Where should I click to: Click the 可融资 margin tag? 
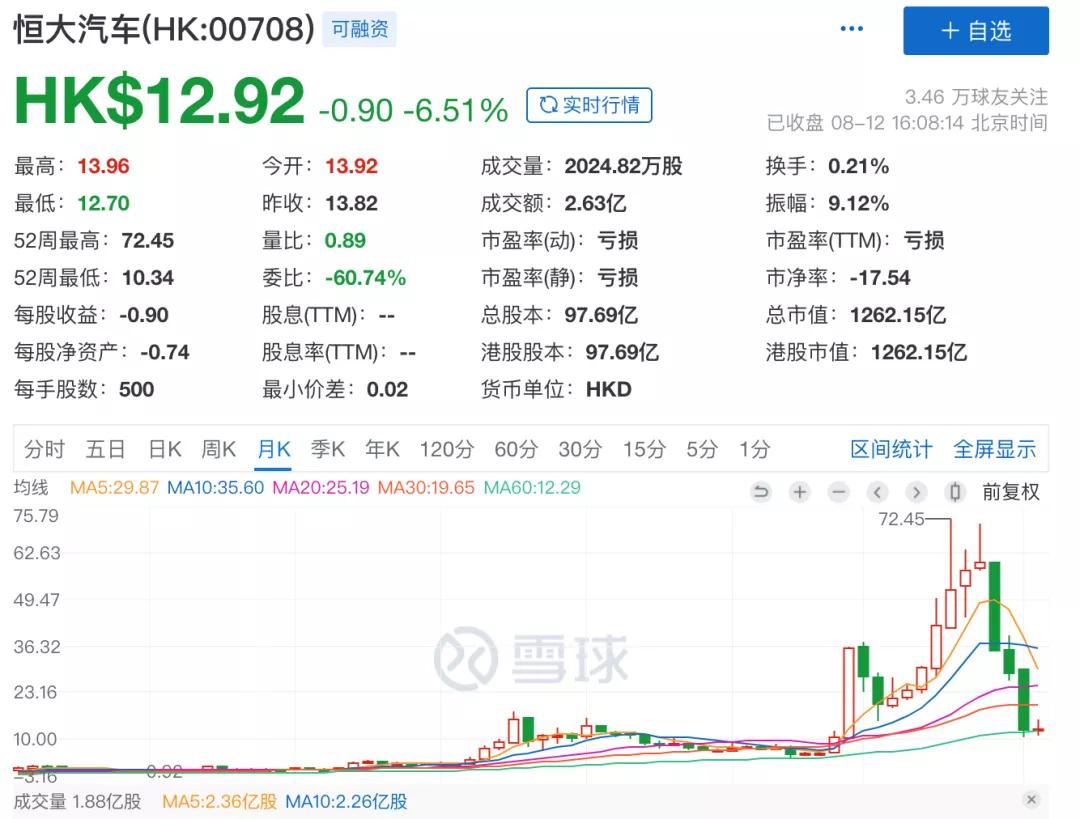[360, 29]
